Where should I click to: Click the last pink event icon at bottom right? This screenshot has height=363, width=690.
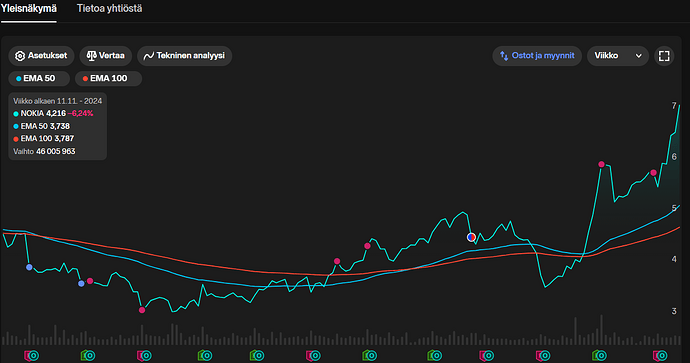pyautogui.click(x=660, y=356)
